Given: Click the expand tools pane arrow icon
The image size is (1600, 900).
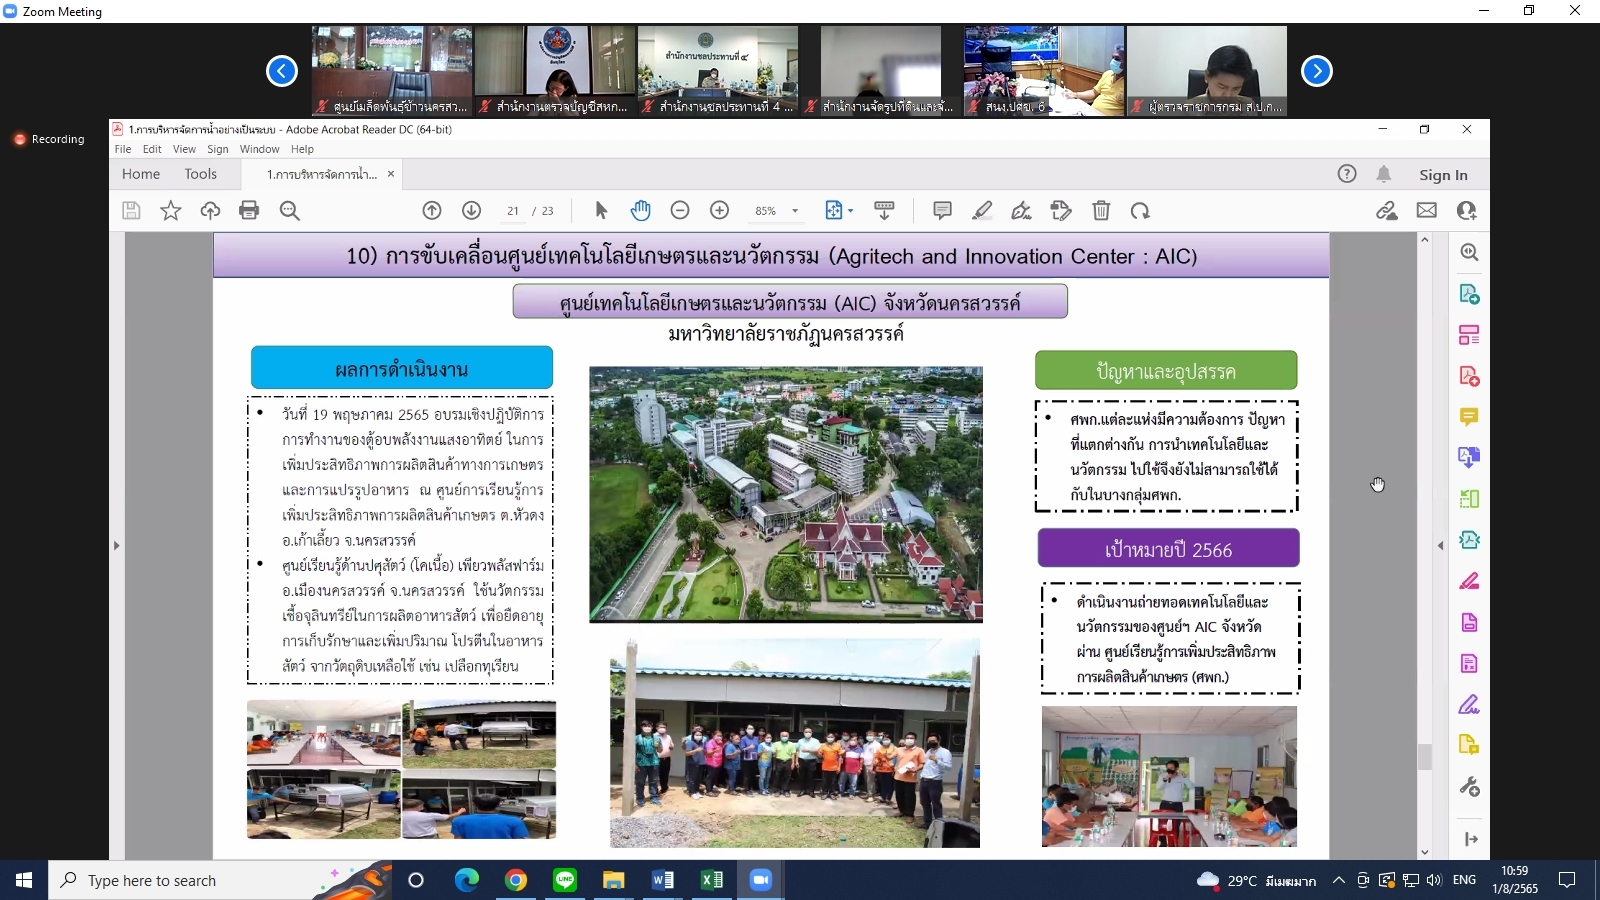Looking at the screenshot, I should click(1470, 839).
